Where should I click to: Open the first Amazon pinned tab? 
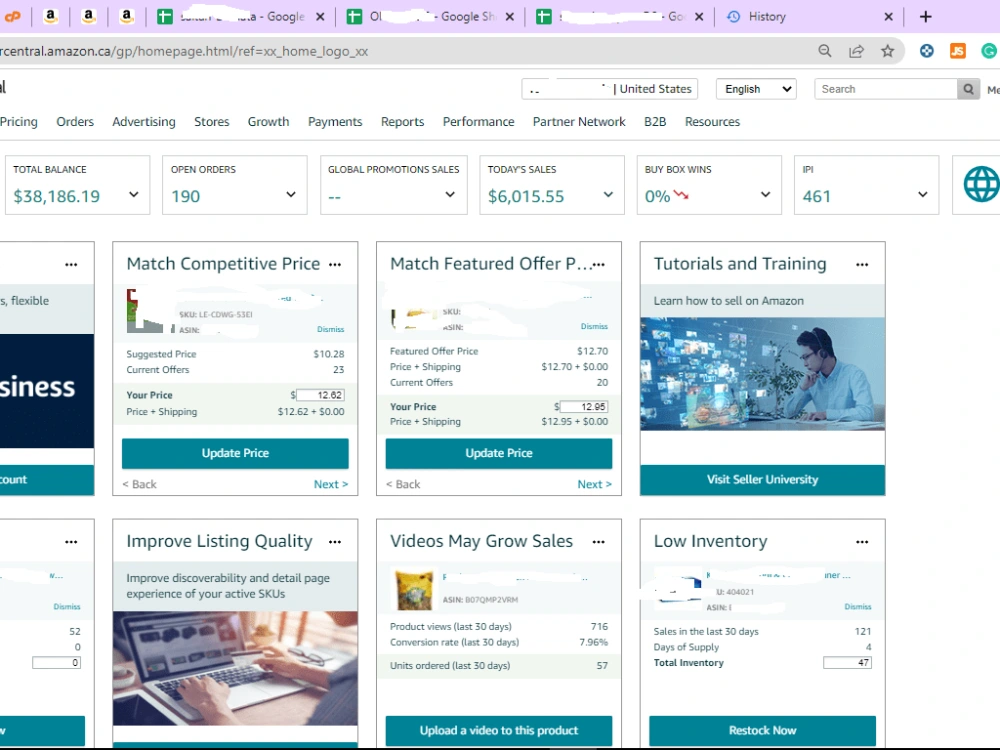[50, 17]
